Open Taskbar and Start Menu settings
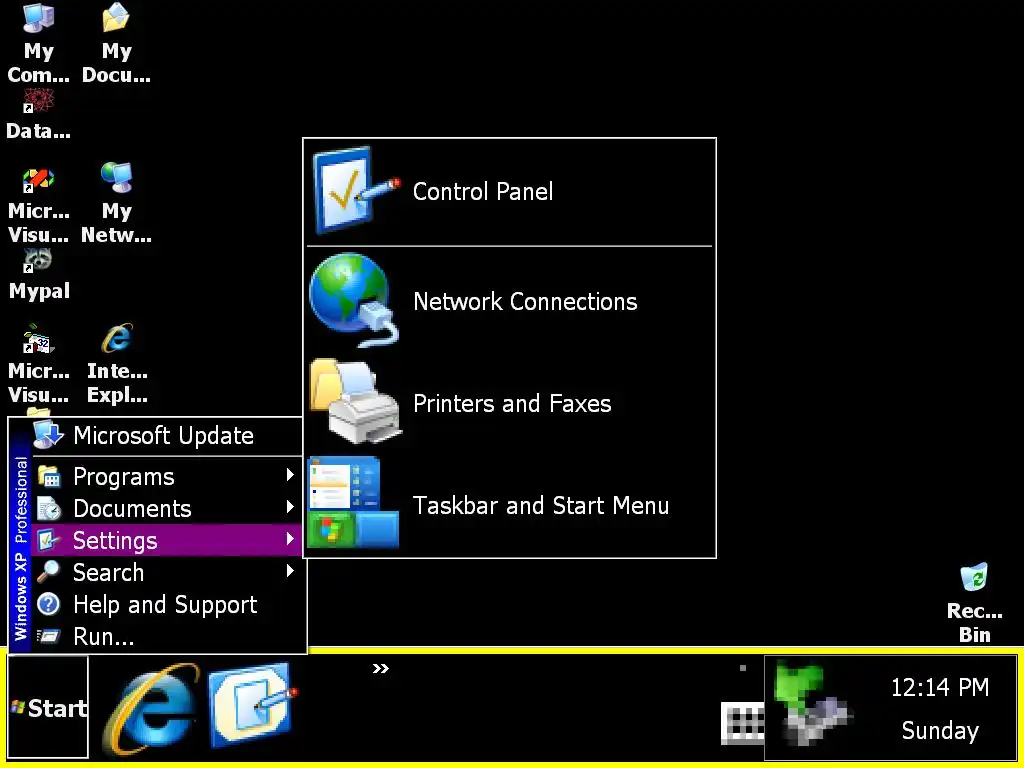Viewport: 1024px width, 768px height. pos(509,505)
